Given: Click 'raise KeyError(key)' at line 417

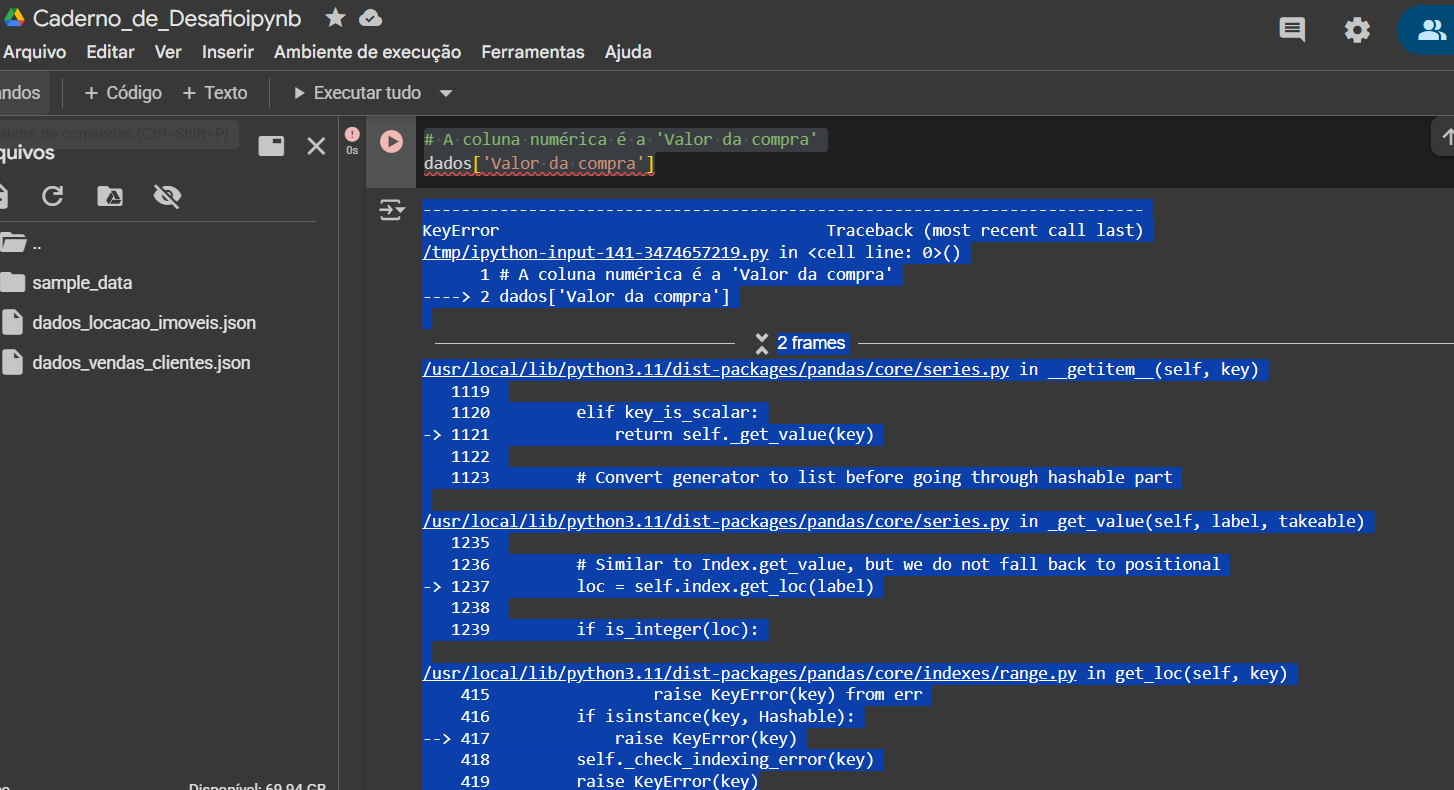Looking at the screenshot, I should coord(706,738).
